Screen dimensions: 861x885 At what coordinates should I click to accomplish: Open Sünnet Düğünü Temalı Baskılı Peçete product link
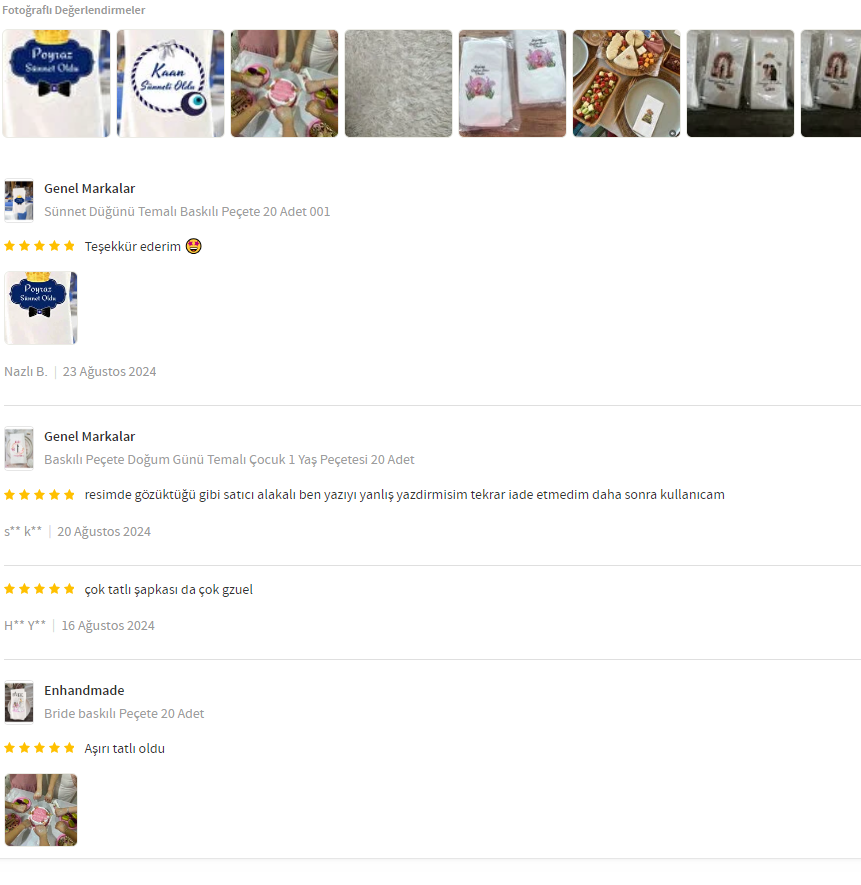point(187,212)
